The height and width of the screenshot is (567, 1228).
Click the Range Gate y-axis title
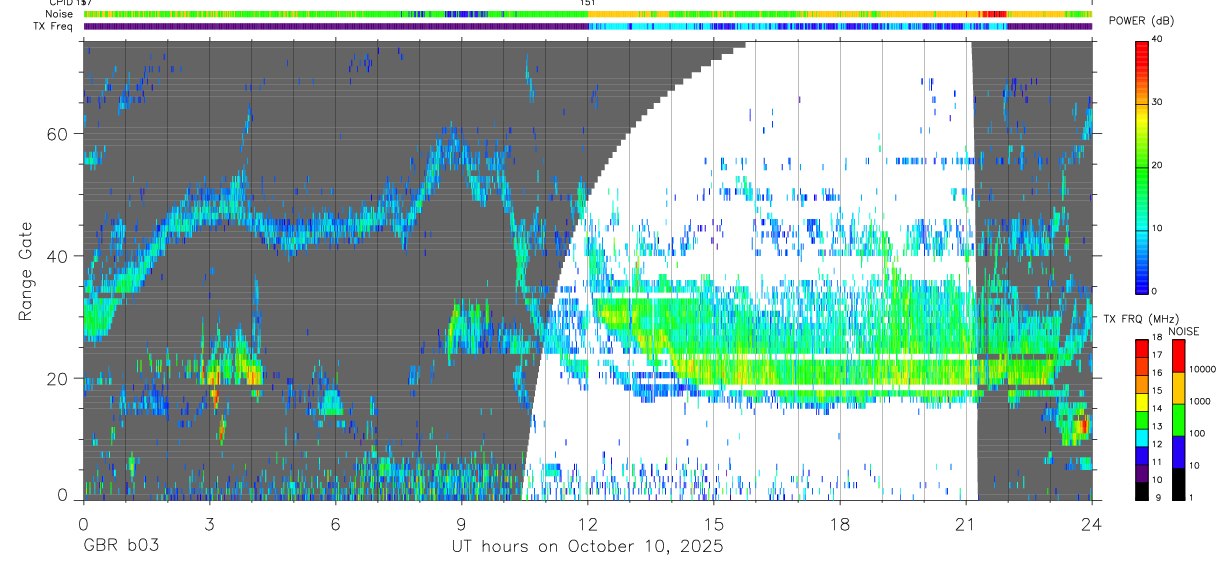[x=27, y=271]
